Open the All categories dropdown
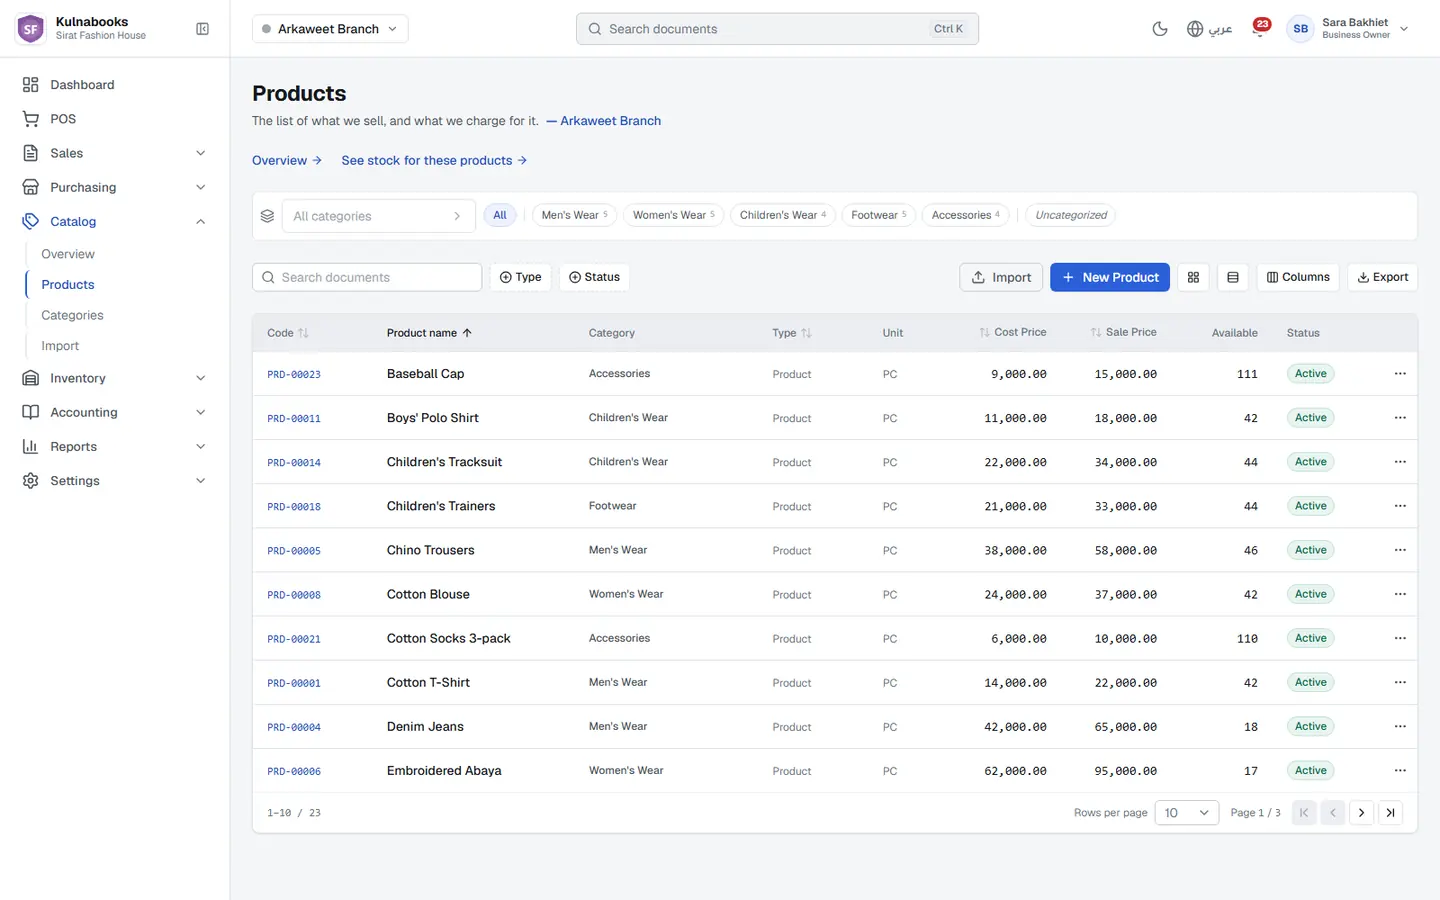Image resolution: width=1440 pixels, height=900 pixels. (x=377, y=216)
